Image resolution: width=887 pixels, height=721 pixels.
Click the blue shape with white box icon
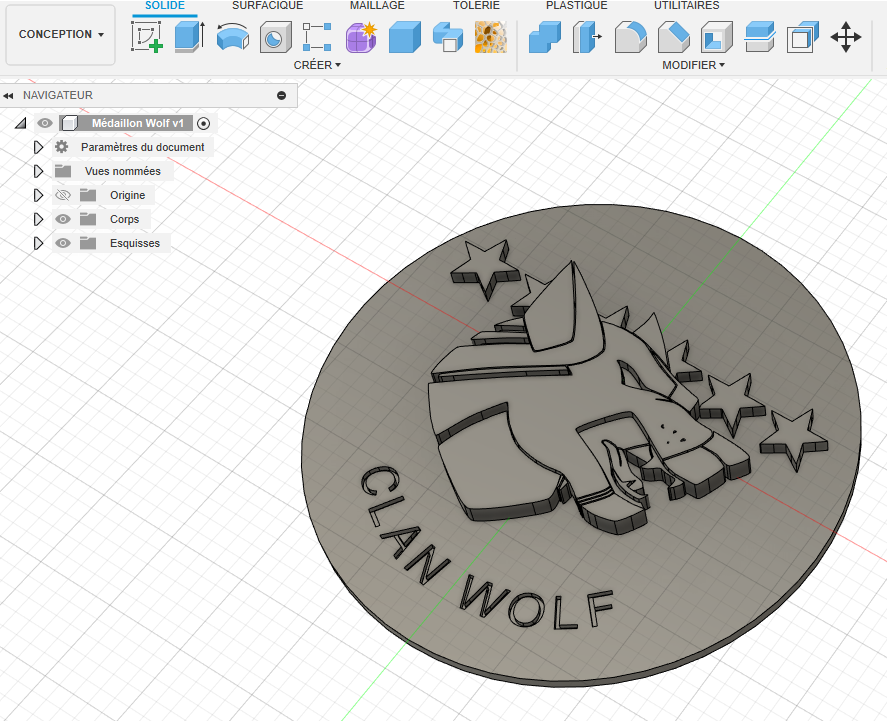point(448,37)
